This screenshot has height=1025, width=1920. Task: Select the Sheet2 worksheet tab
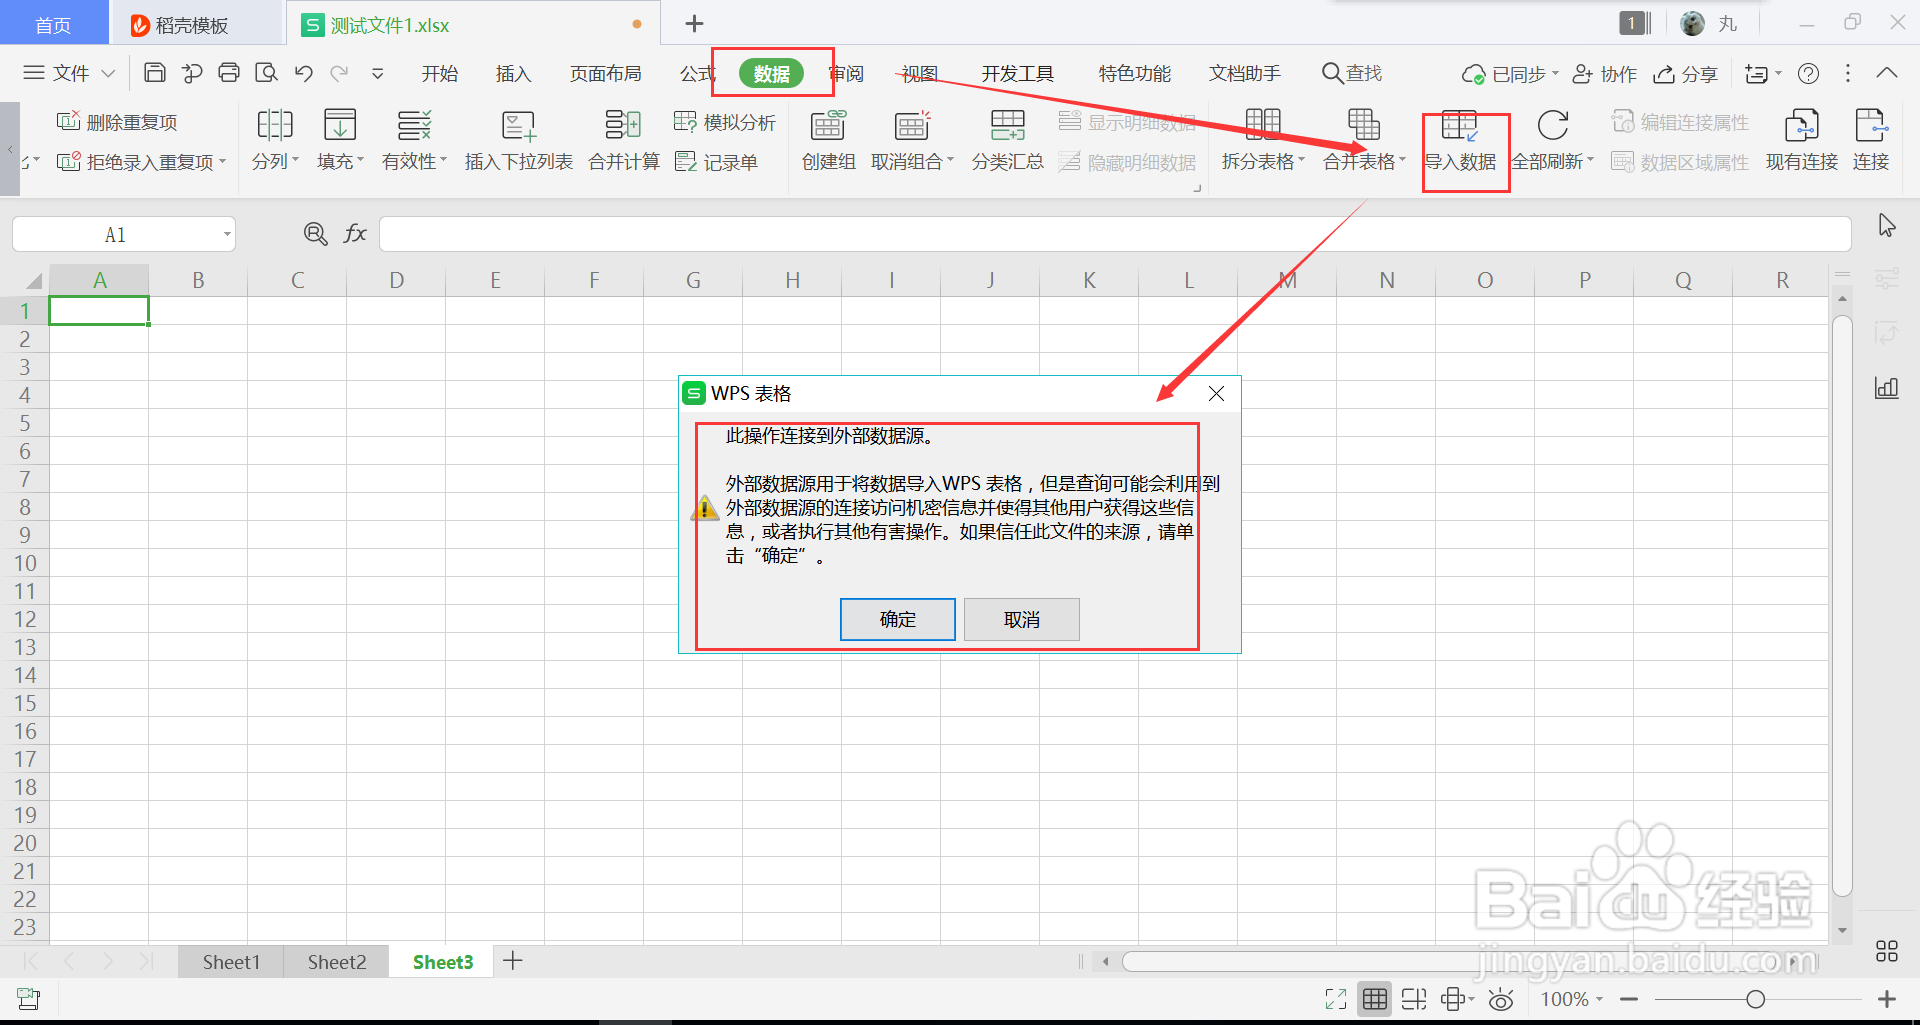coord(337,961)
